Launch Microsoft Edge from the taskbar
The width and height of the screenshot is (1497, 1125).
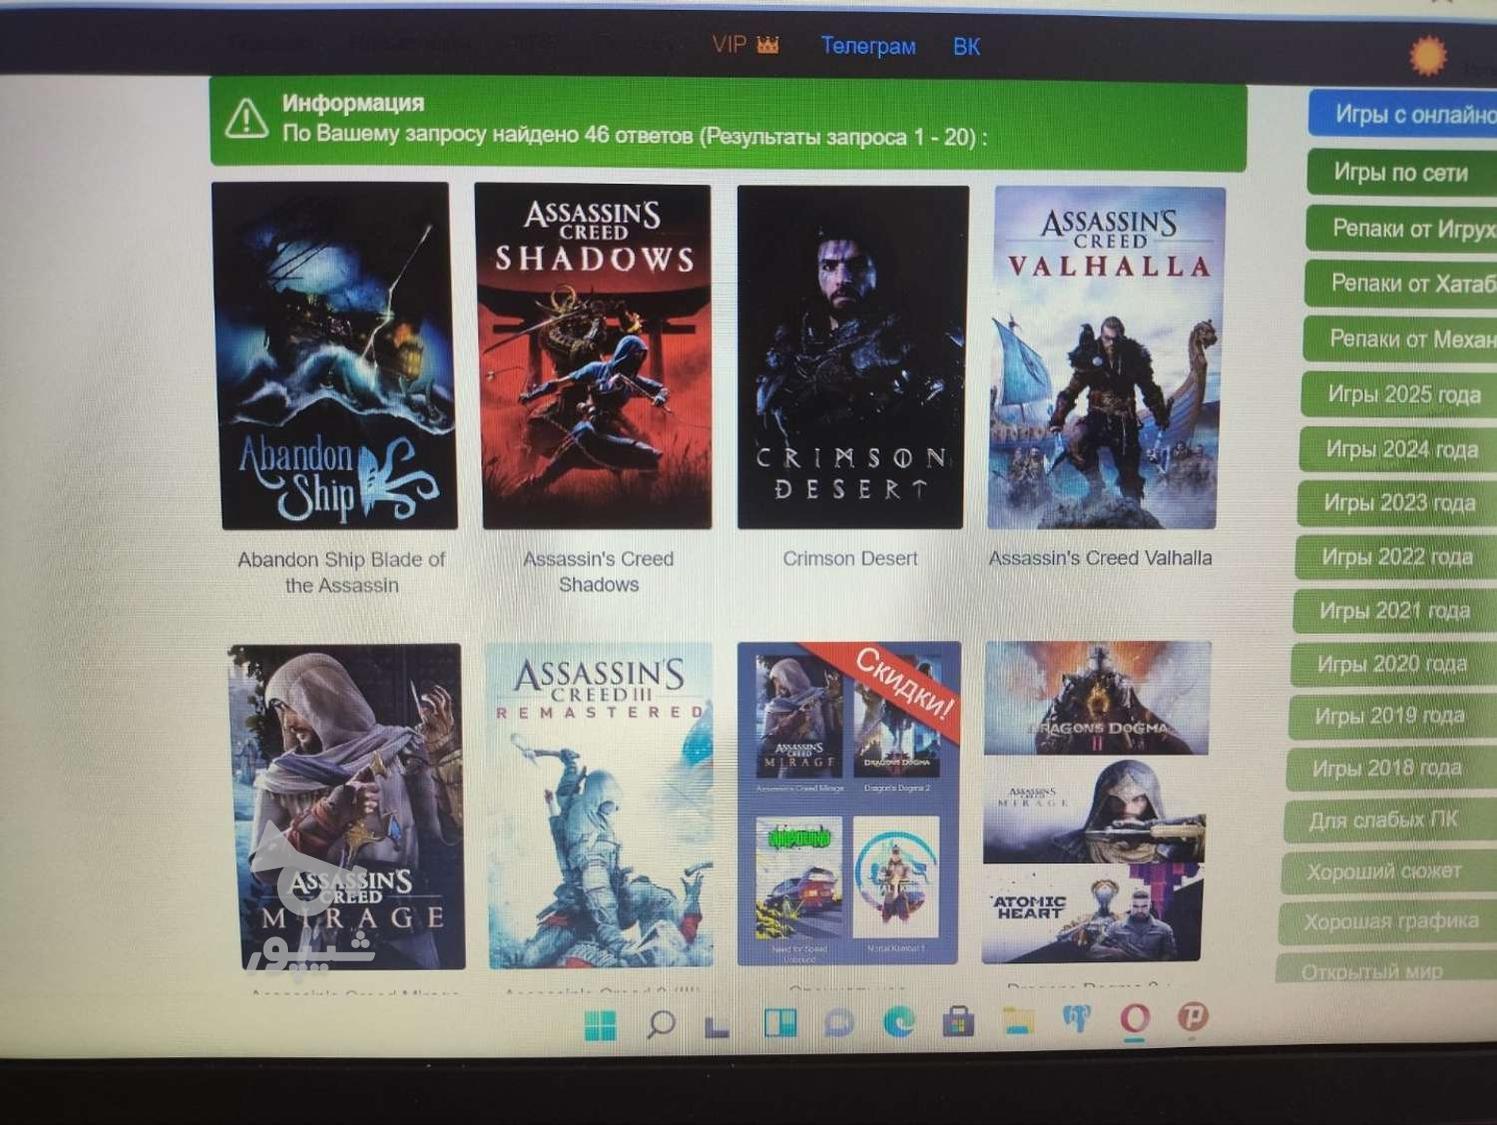(x=898, y=1021)
